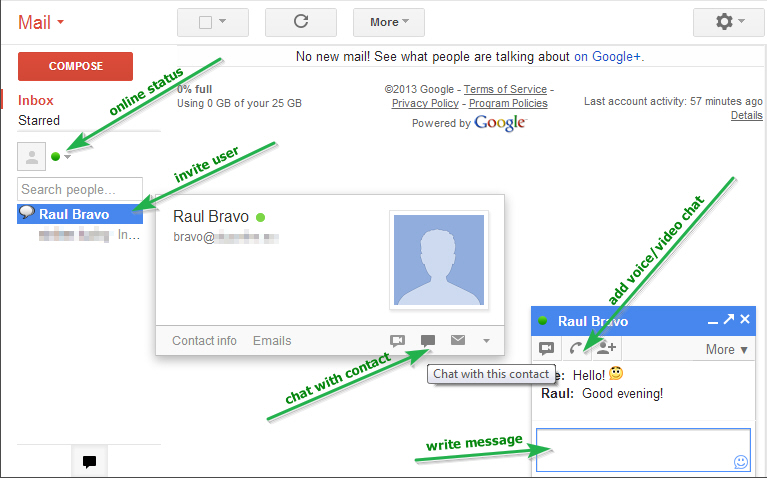Open the Terms of Service link

click(505, 90)
